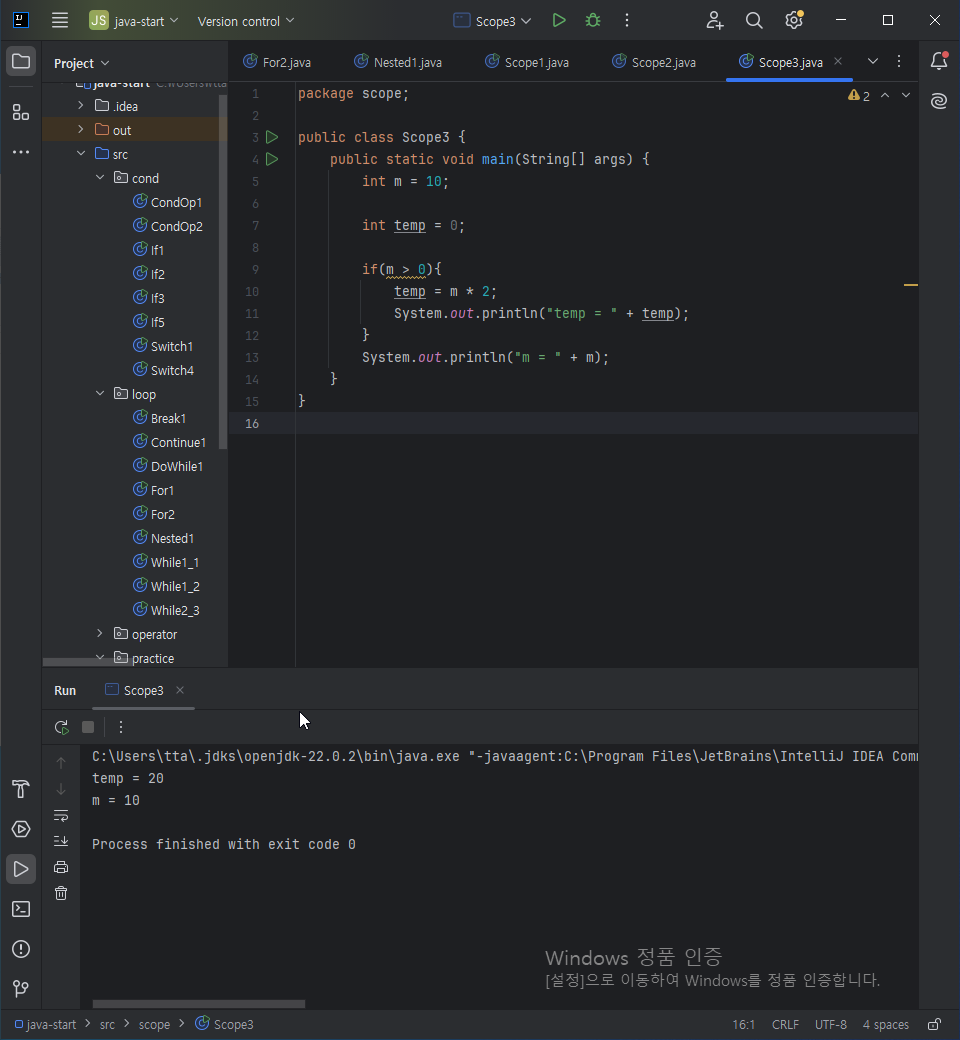Click run gutter icon beside main method

click(272, 159)
